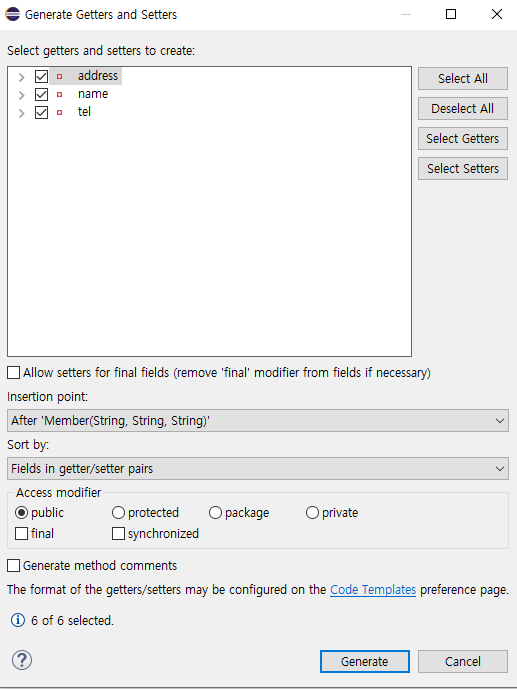This screenshot has width=517, height=689.
Task: Enable 'Allow setters for final fields'
Action: click(x=14, y=373)
